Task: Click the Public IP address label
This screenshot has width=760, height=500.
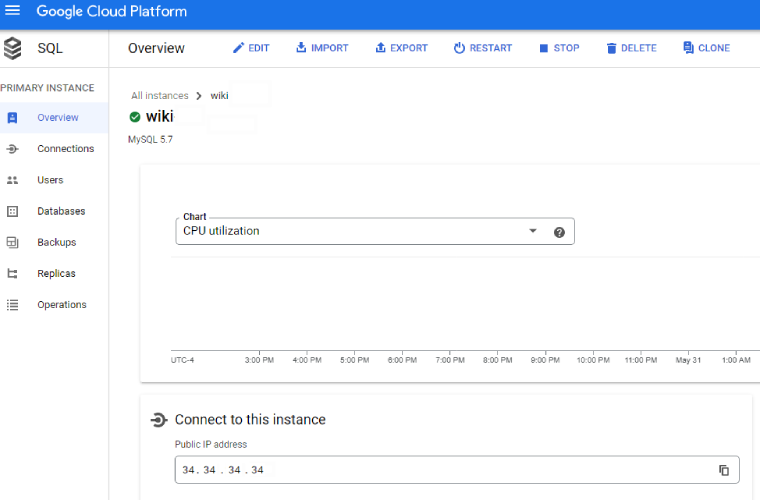Action: coord(211,444)
